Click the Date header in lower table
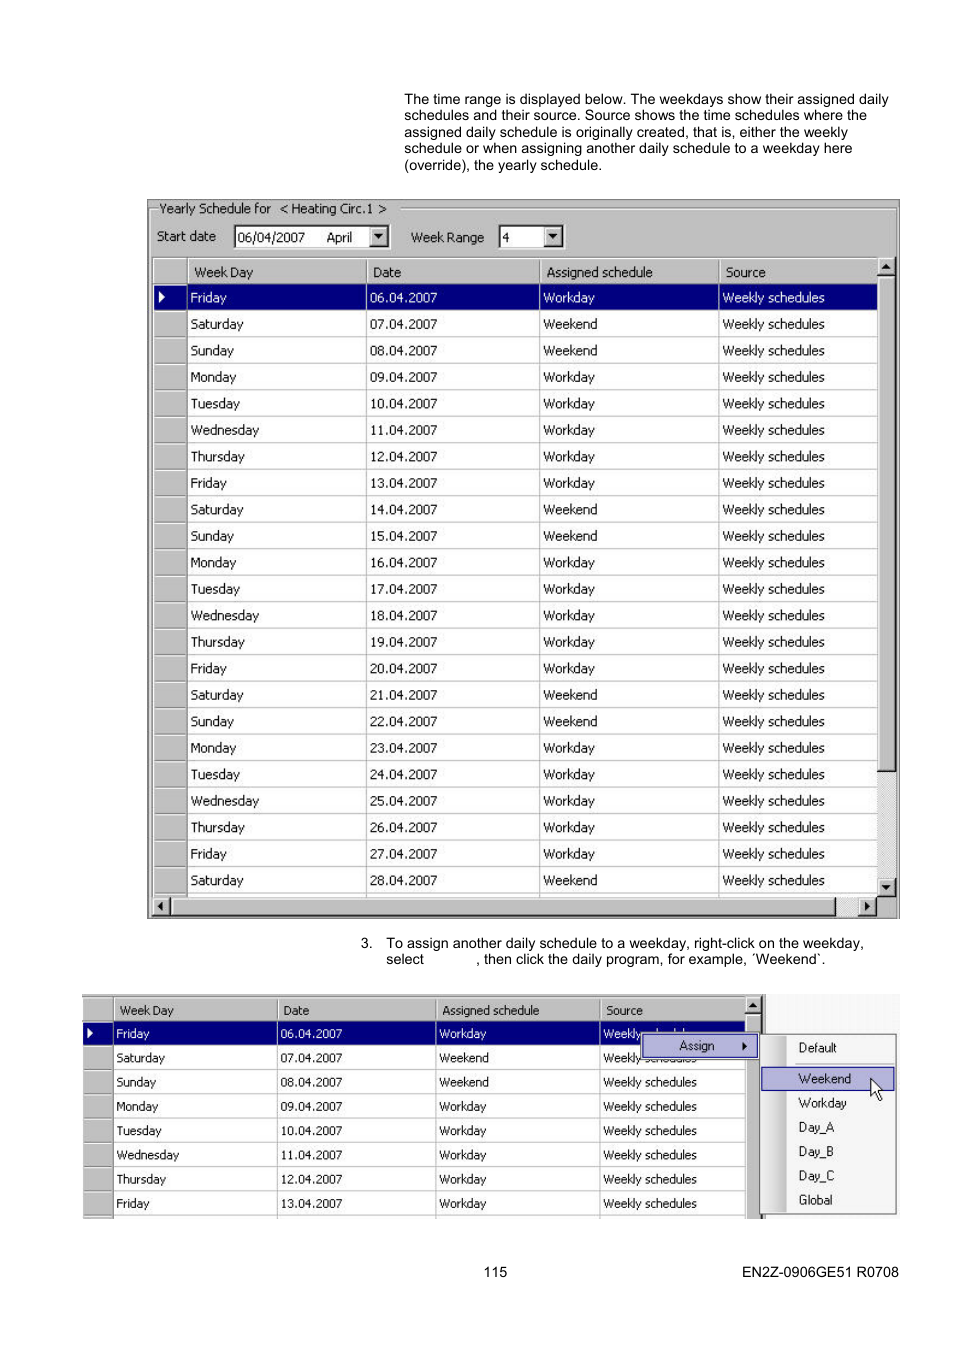The image size is (954, 1350). click(x=356, y=1010)
